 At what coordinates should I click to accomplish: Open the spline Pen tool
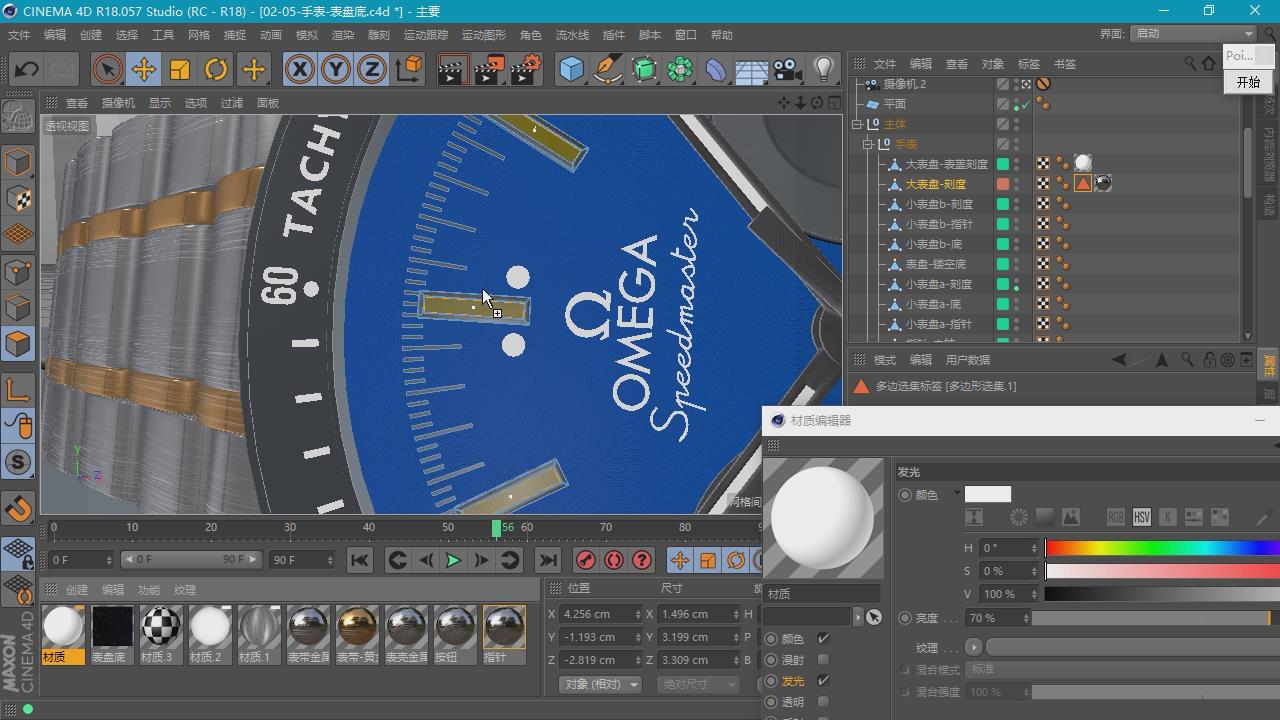[x=607, y=69]
